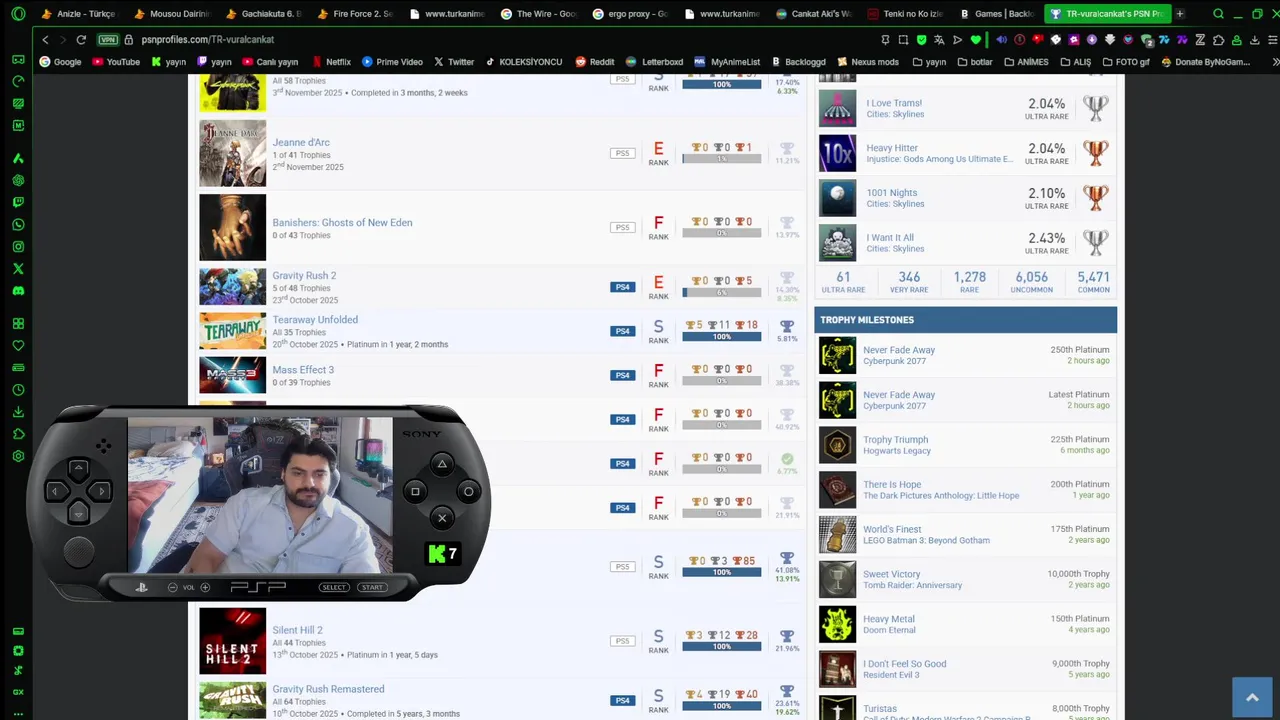
Task: Switch to the Anizle - Türkçe tab
Action: point(79,14)
